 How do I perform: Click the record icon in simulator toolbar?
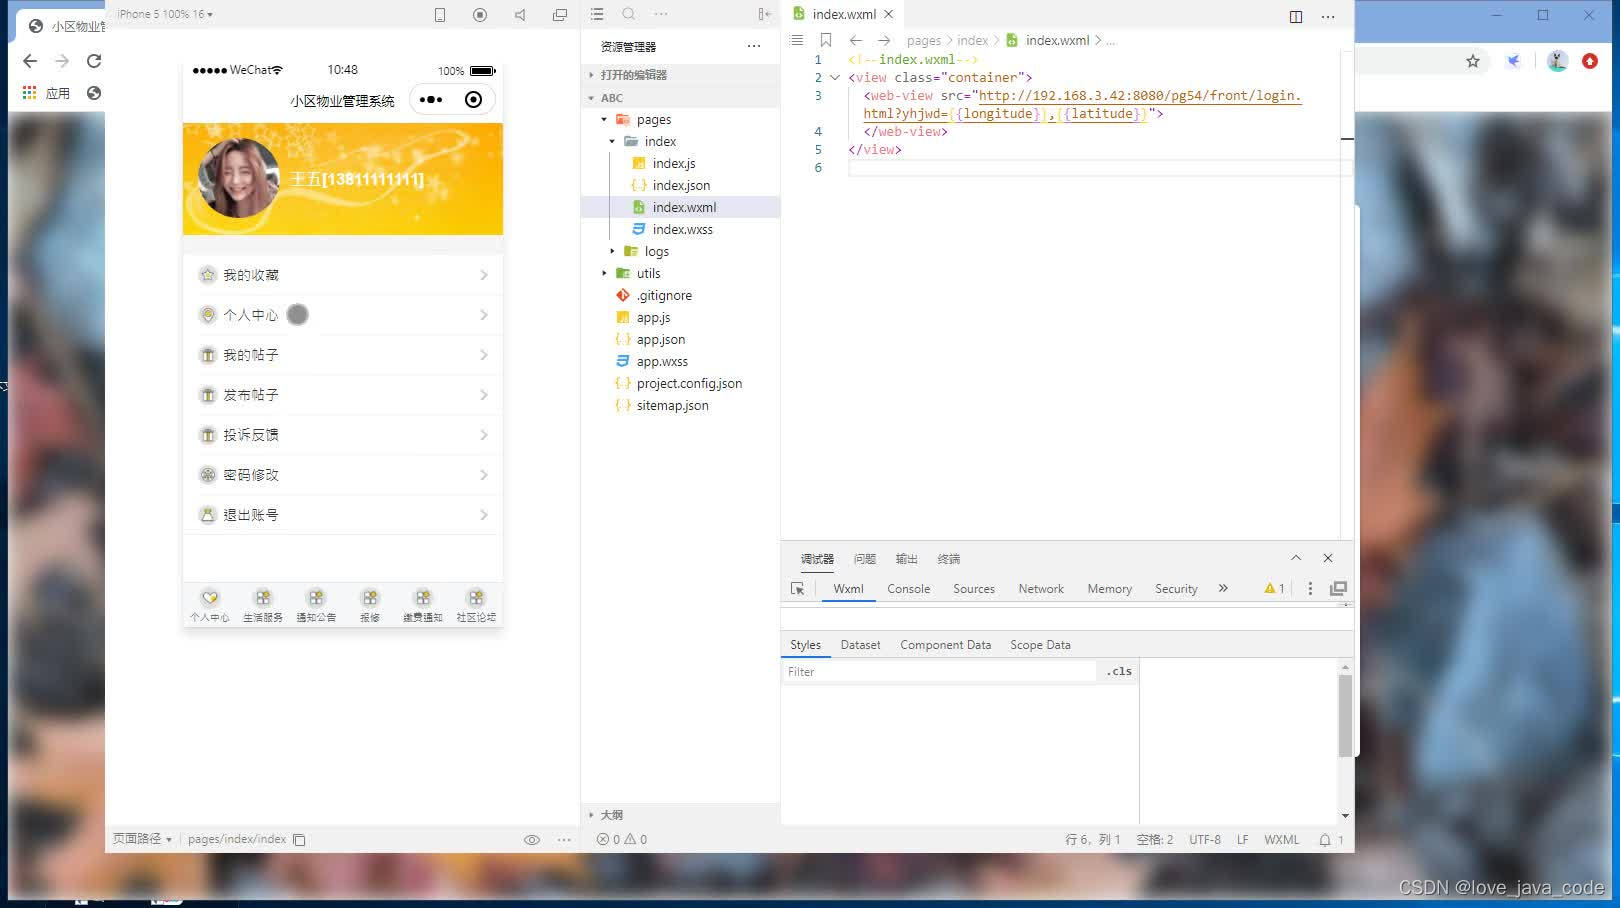coord(480,14)
